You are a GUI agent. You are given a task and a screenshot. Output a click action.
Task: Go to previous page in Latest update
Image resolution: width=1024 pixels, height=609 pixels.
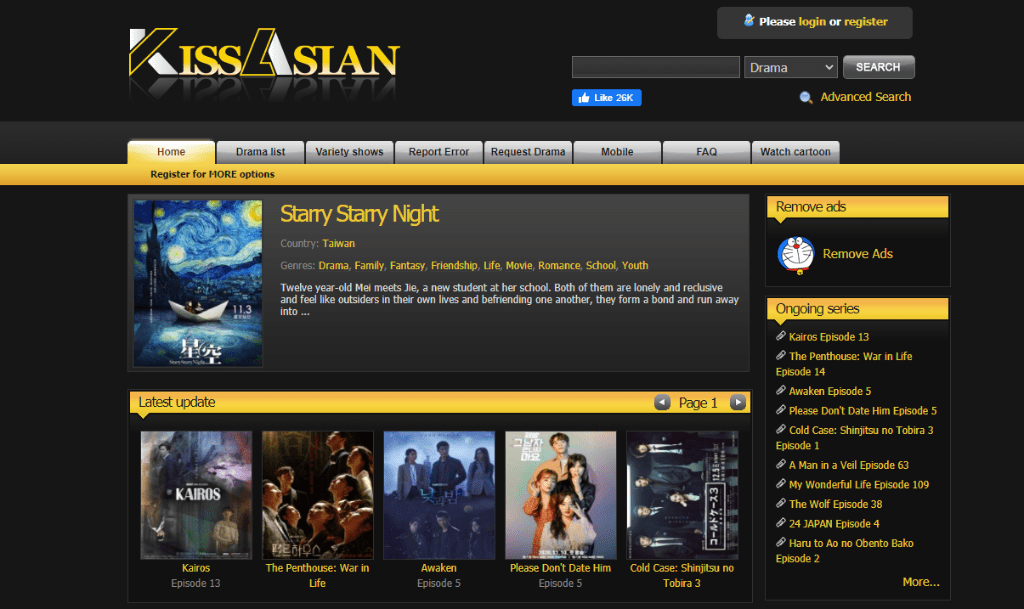tap(662, 402)
